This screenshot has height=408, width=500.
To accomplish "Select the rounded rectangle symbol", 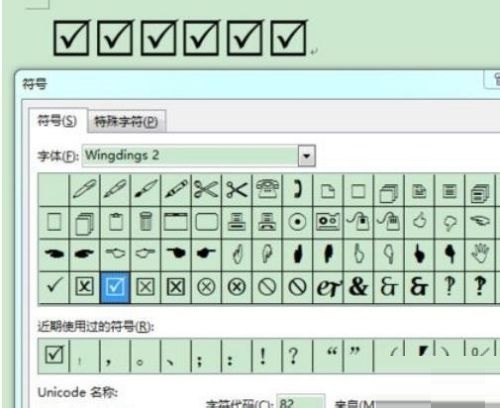I will point(206,222).
